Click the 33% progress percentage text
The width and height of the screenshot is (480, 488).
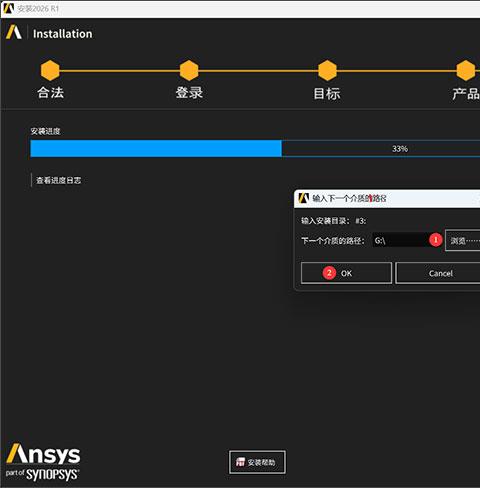tap(400, 149)
